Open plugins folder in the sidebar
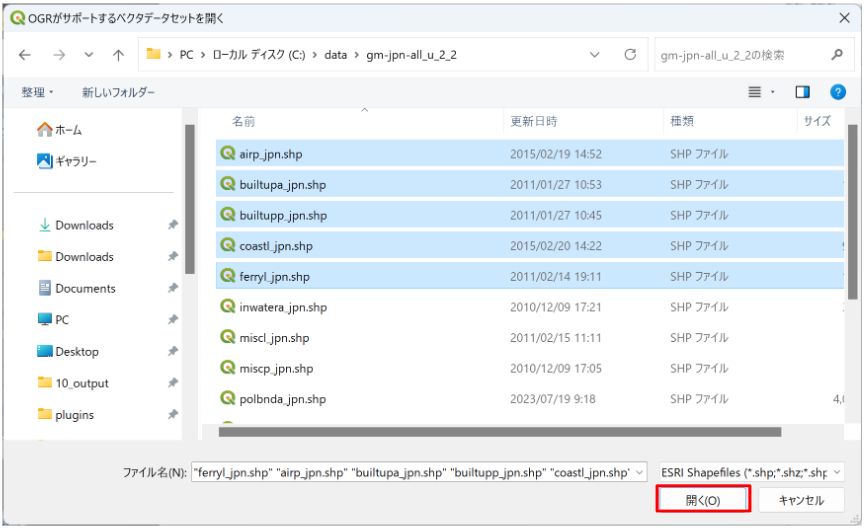The width and height of the screenshot is (866, 531). [x=66, y=415]
